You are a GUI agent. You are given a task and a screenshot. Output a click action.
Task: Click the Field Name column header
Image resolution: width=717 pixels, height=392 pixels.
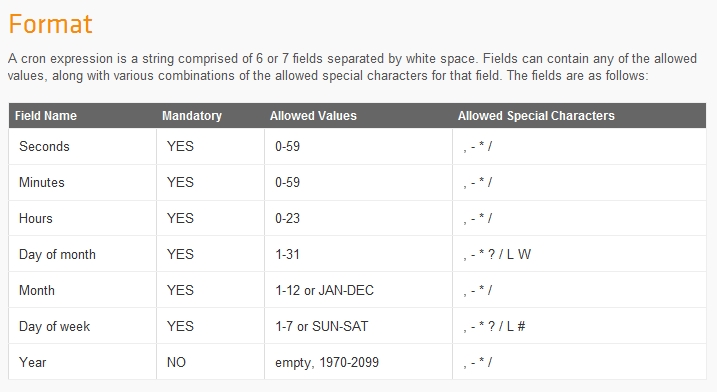[46, 116]
